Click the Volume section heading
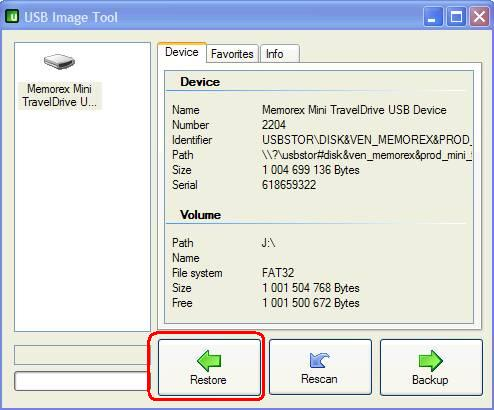Viewport: 494px width, 410px height. point(200,215)
